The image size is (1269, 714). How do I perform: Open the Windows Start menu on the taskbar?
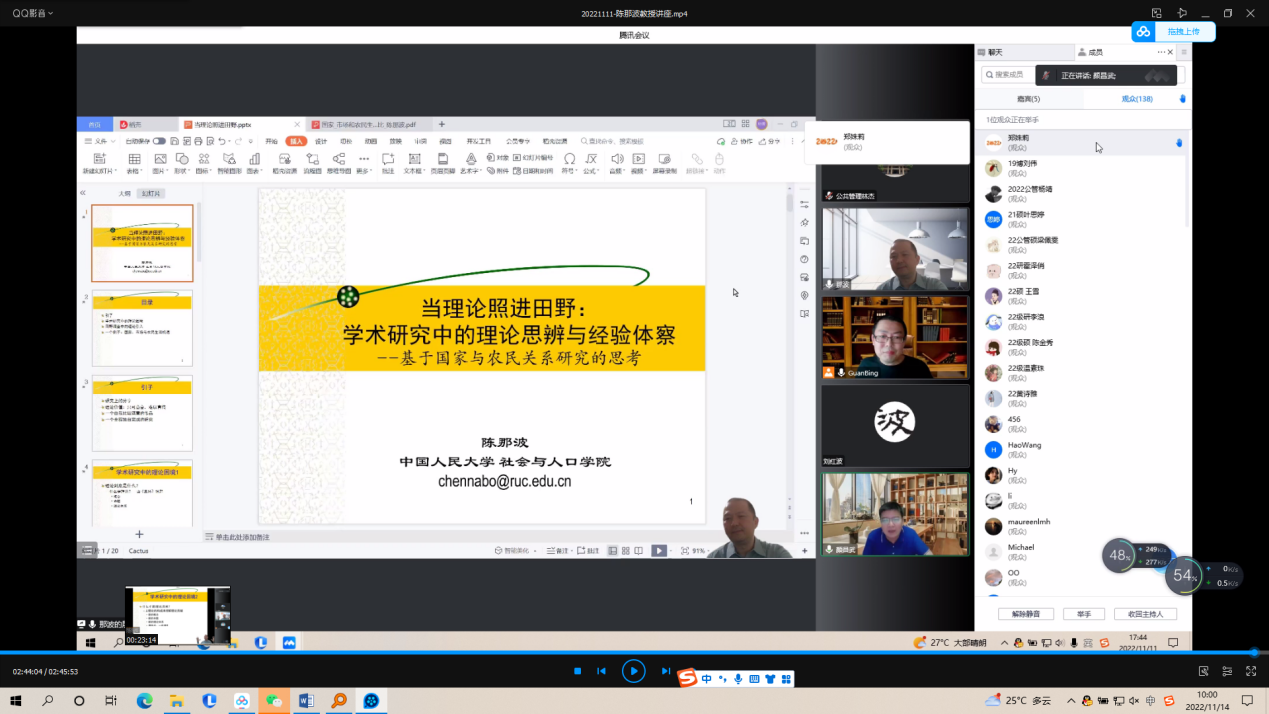15,700
